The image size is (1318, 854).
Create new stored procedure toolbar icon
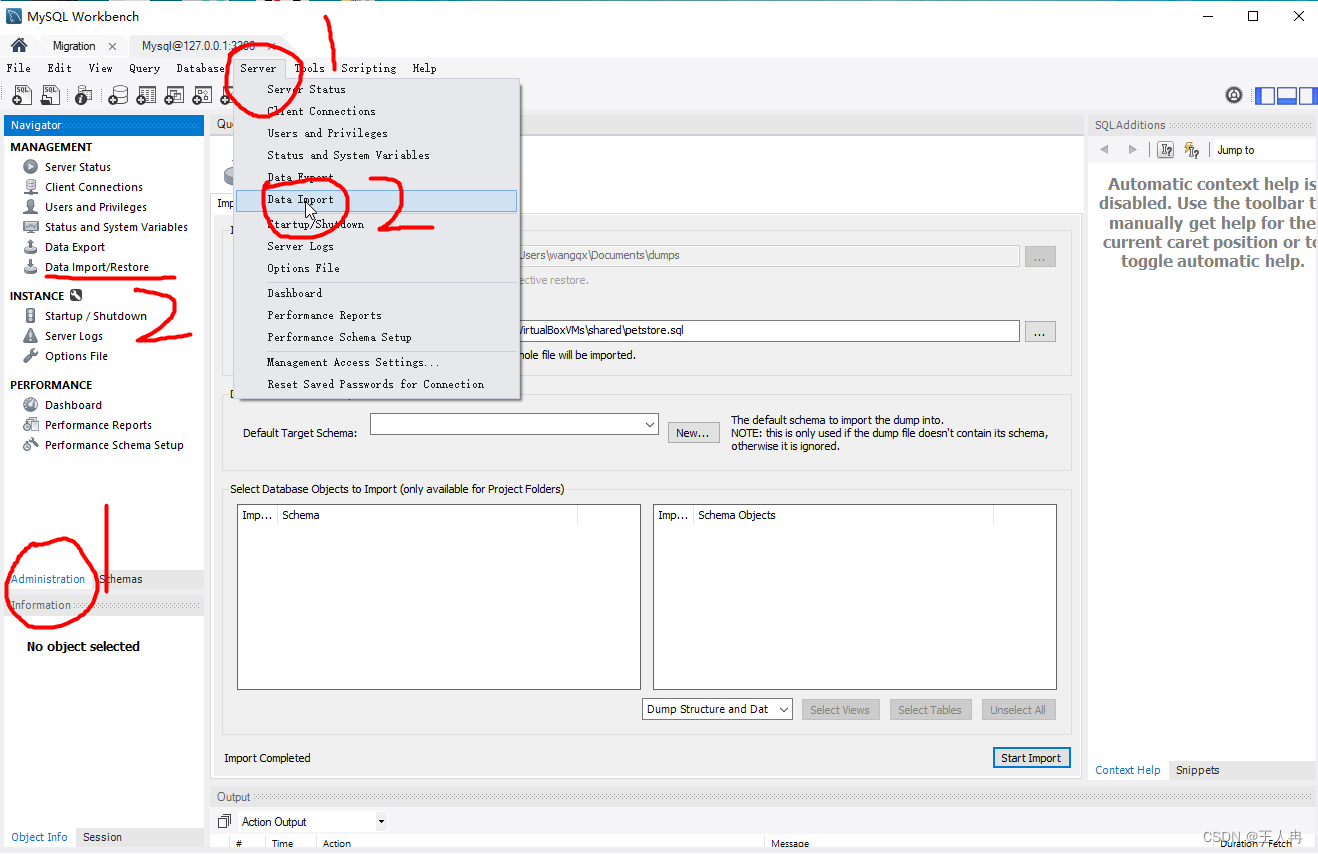click(x=202, y=95)
